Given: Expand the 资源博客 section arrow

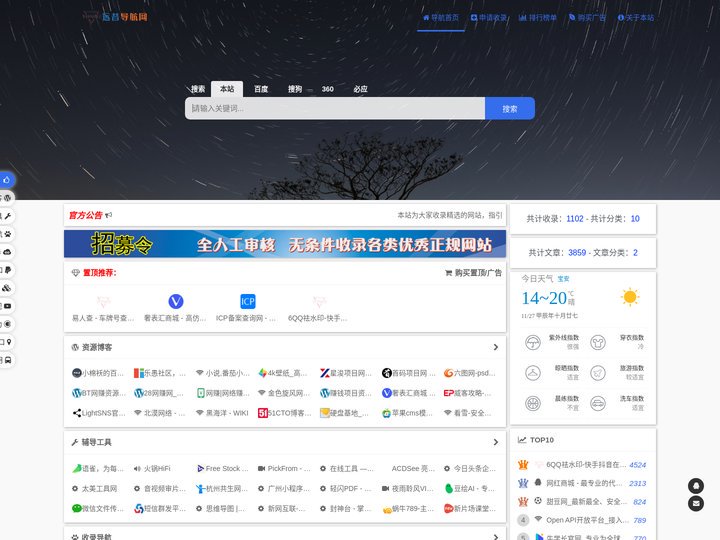Looking at the screenshot, I should pos(496,347).
